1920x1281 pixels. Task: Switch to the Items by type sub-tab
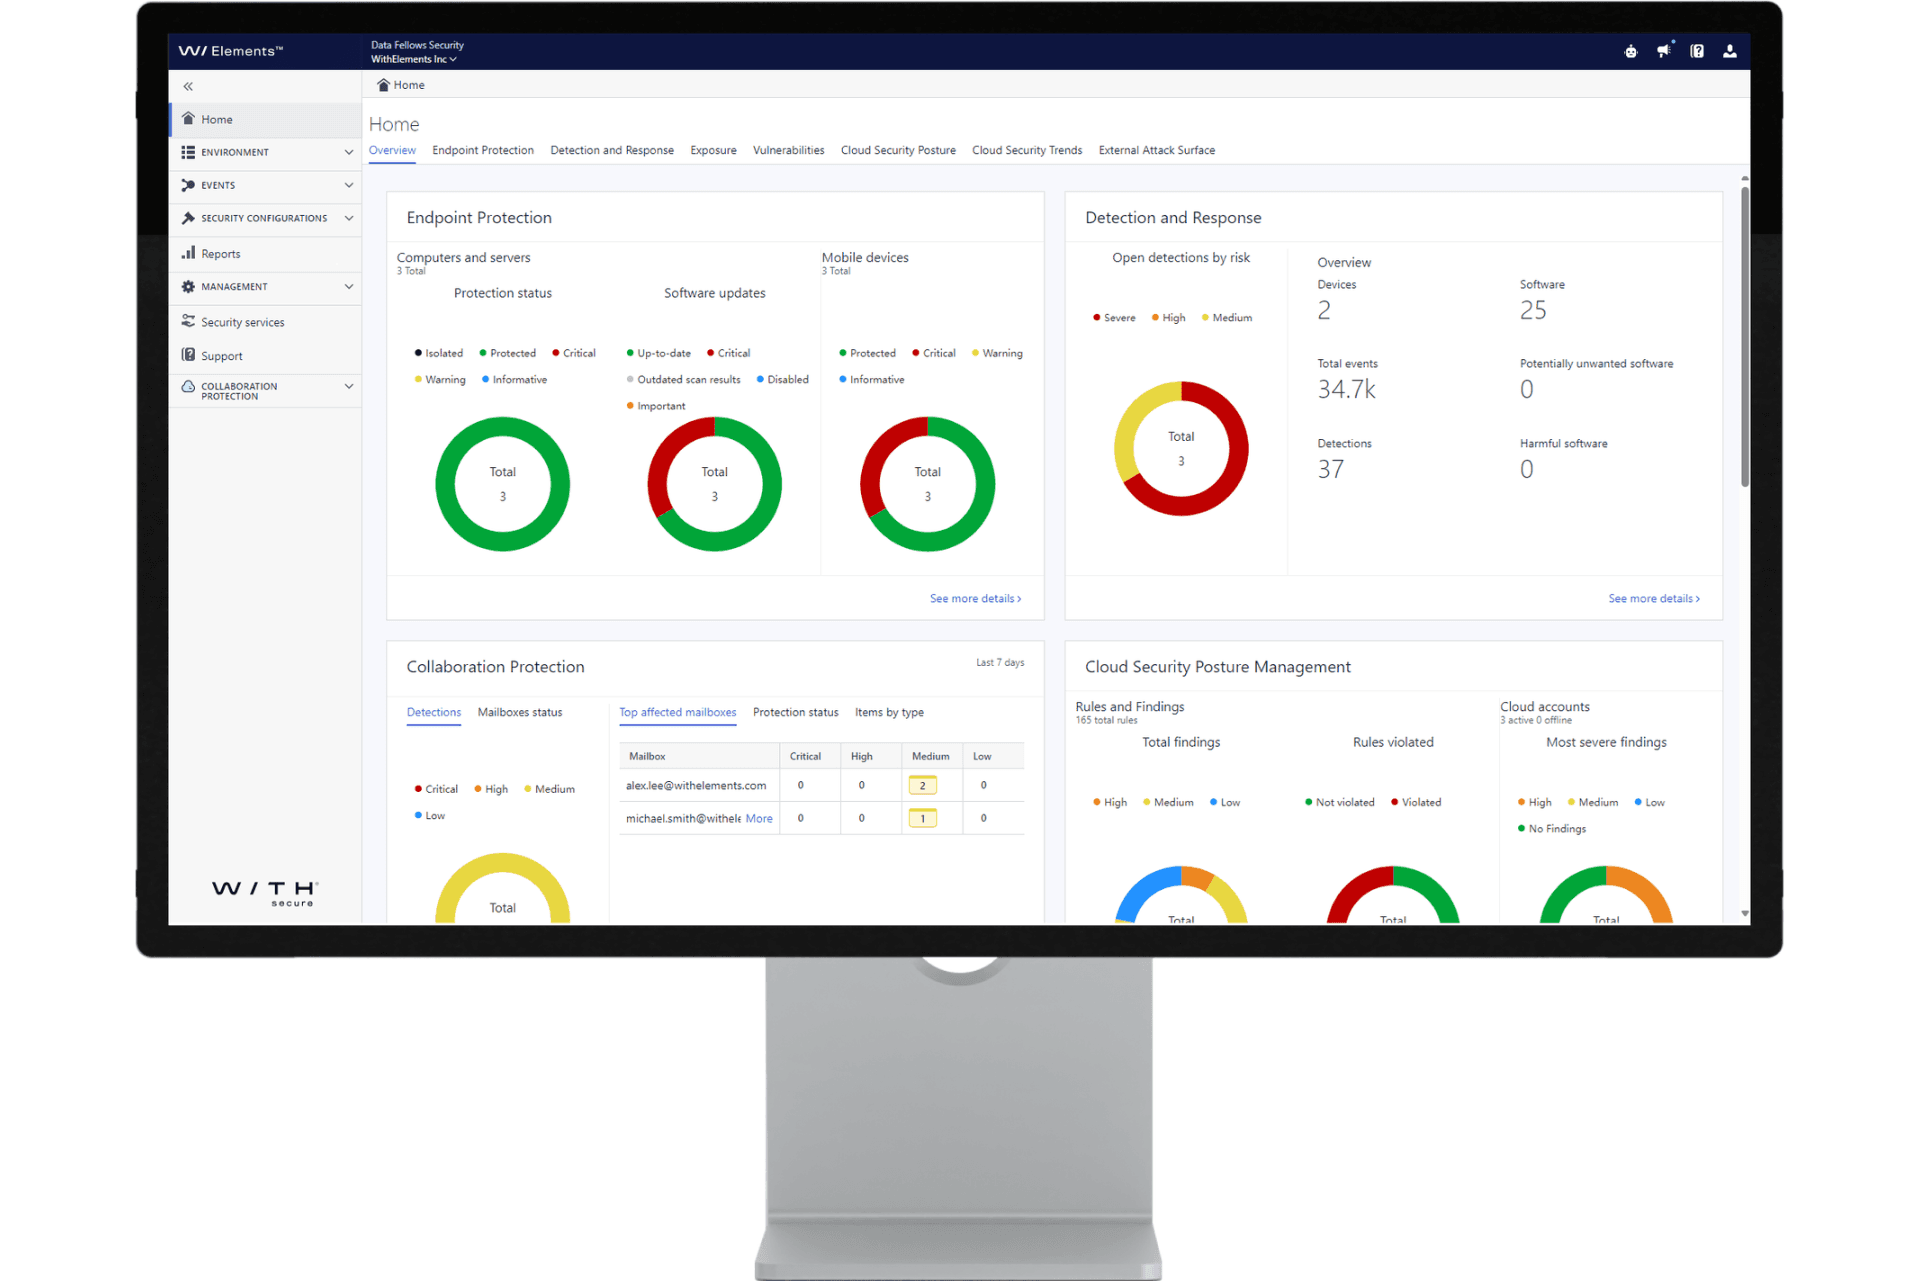point(889,712)
